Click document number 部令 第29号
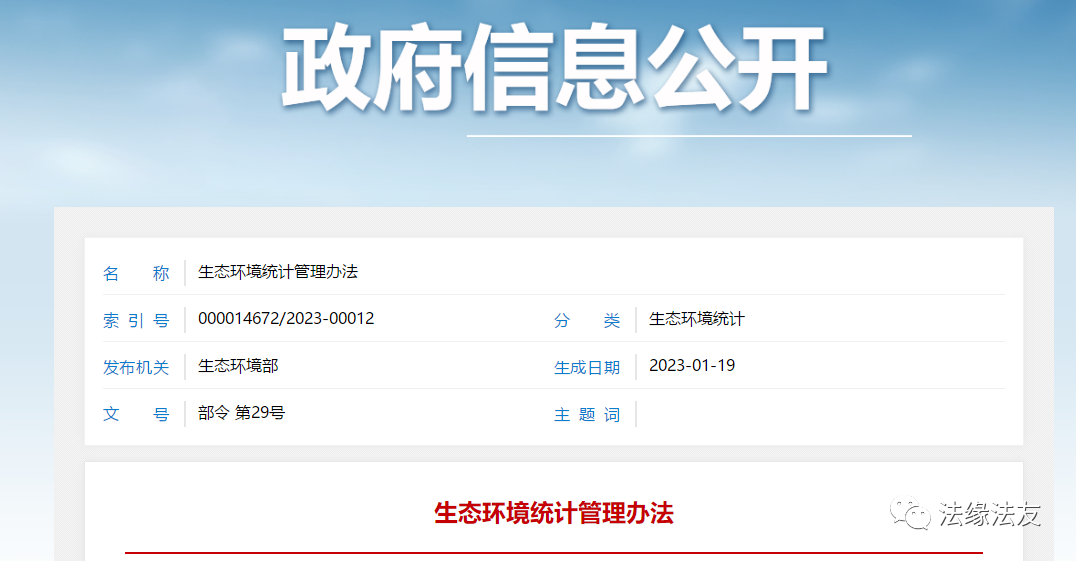The image size is (1076, 561). point(241,413)
